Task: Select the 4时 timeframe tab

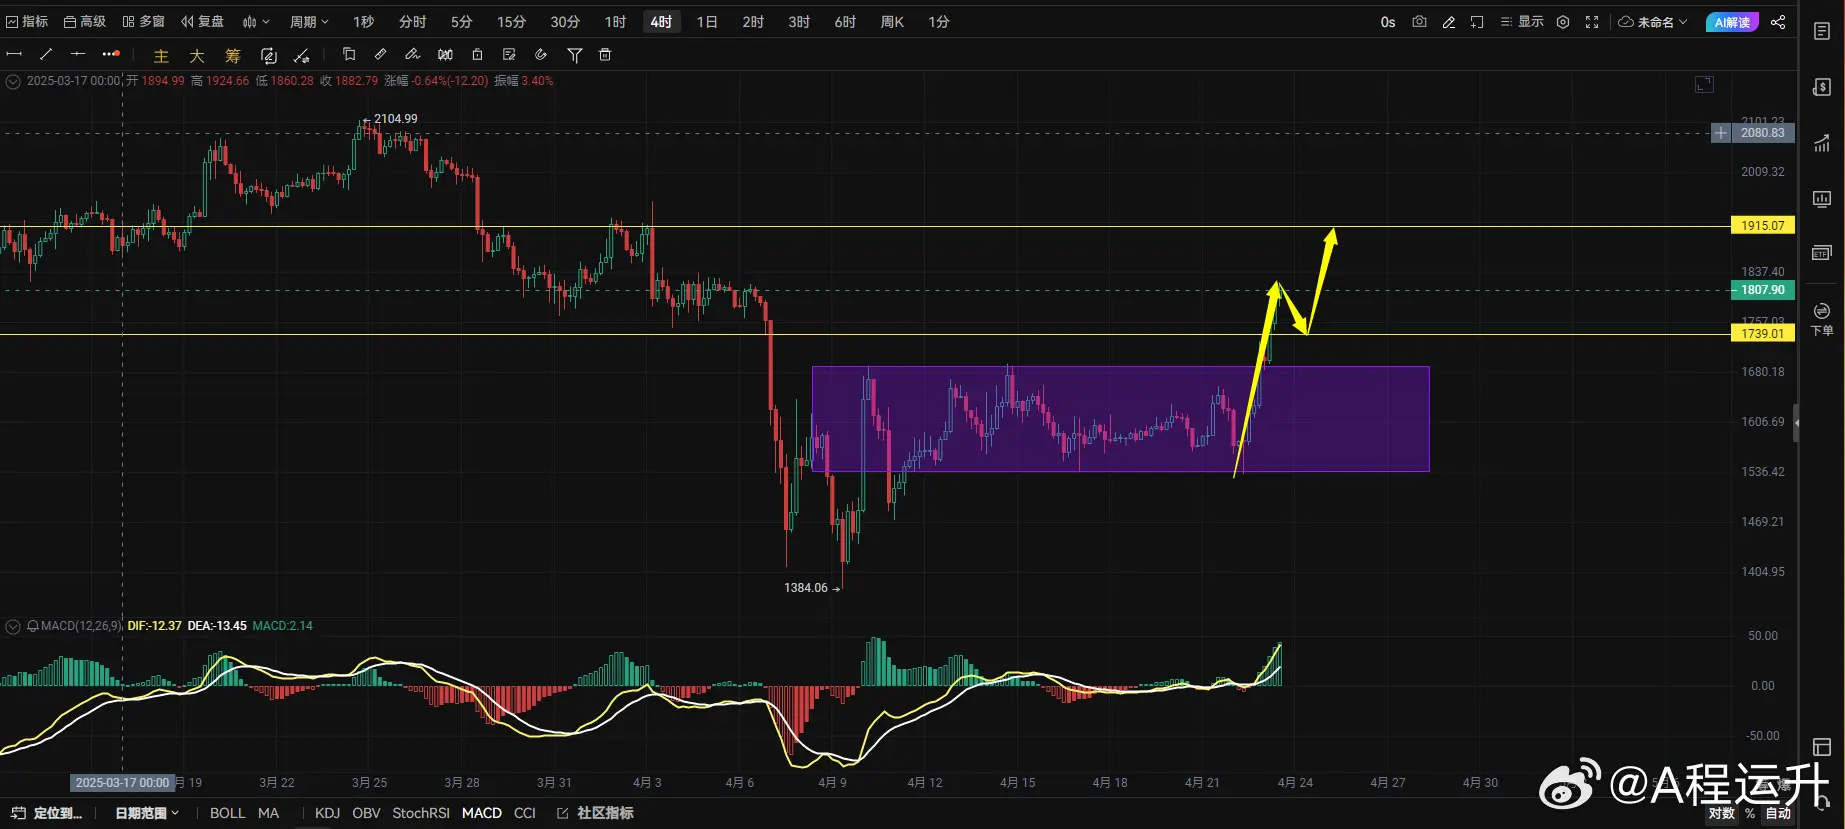Action: [x=661, y=22]
